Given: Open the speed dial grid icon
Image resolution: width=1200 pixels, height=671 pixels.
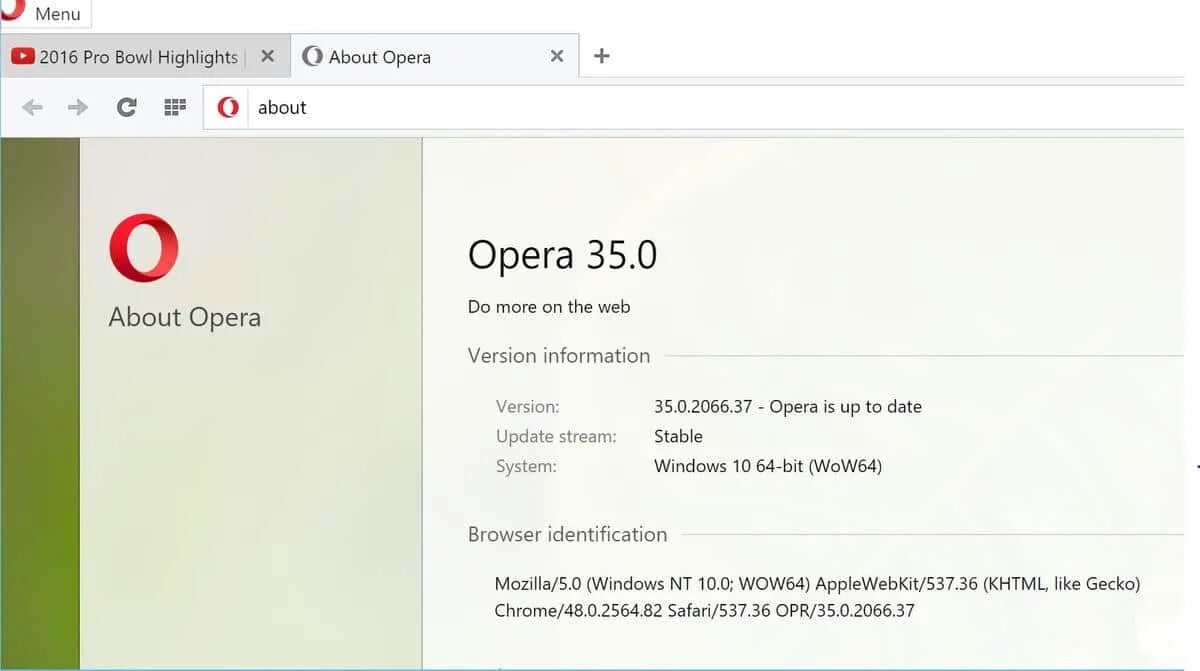Looking at the screenshot, I should (x=174, y=107).
